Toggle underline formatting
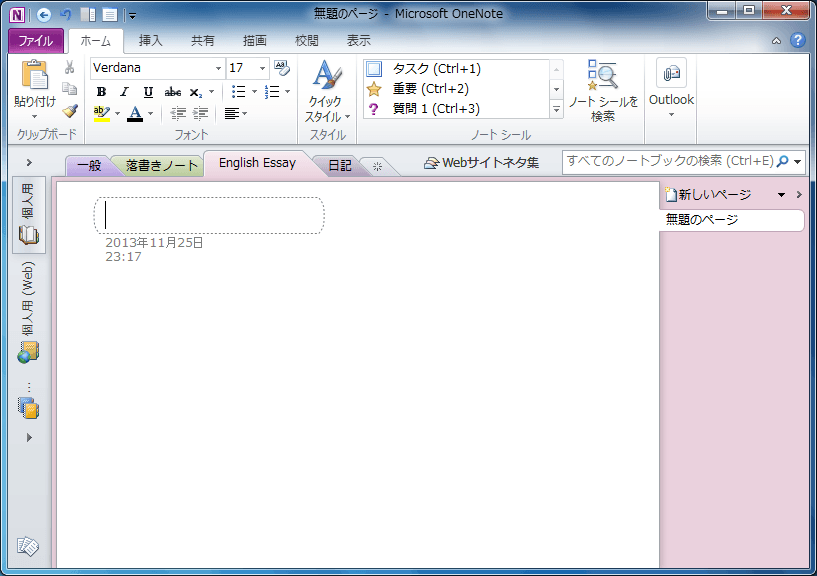 (x=148, y=92)
